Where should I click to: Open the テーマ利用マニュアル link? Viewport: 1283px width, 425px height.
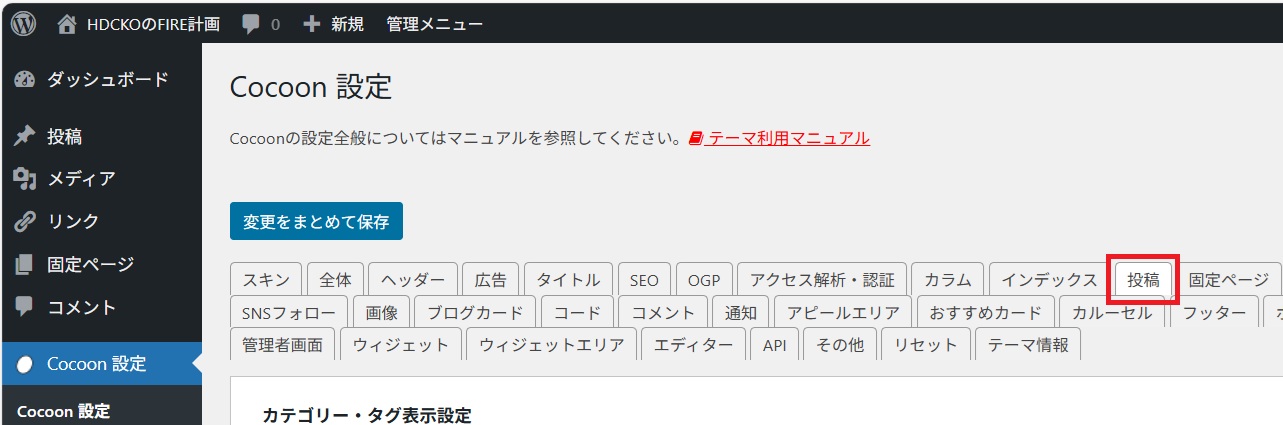coord(789,138)
